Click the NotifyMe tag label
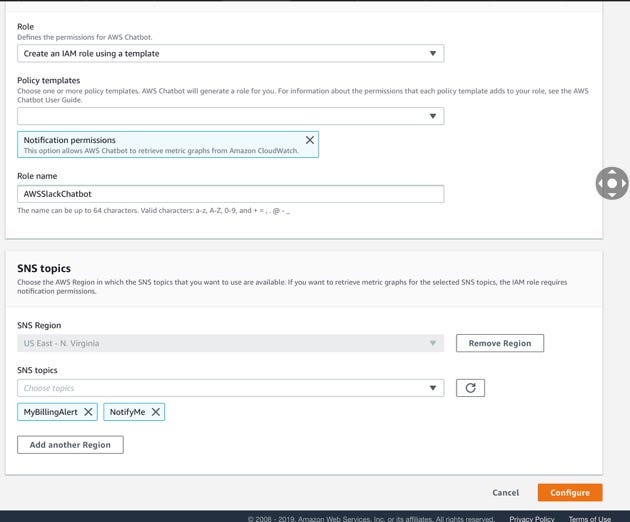This screenshot has width=630, height=522. 127,412
